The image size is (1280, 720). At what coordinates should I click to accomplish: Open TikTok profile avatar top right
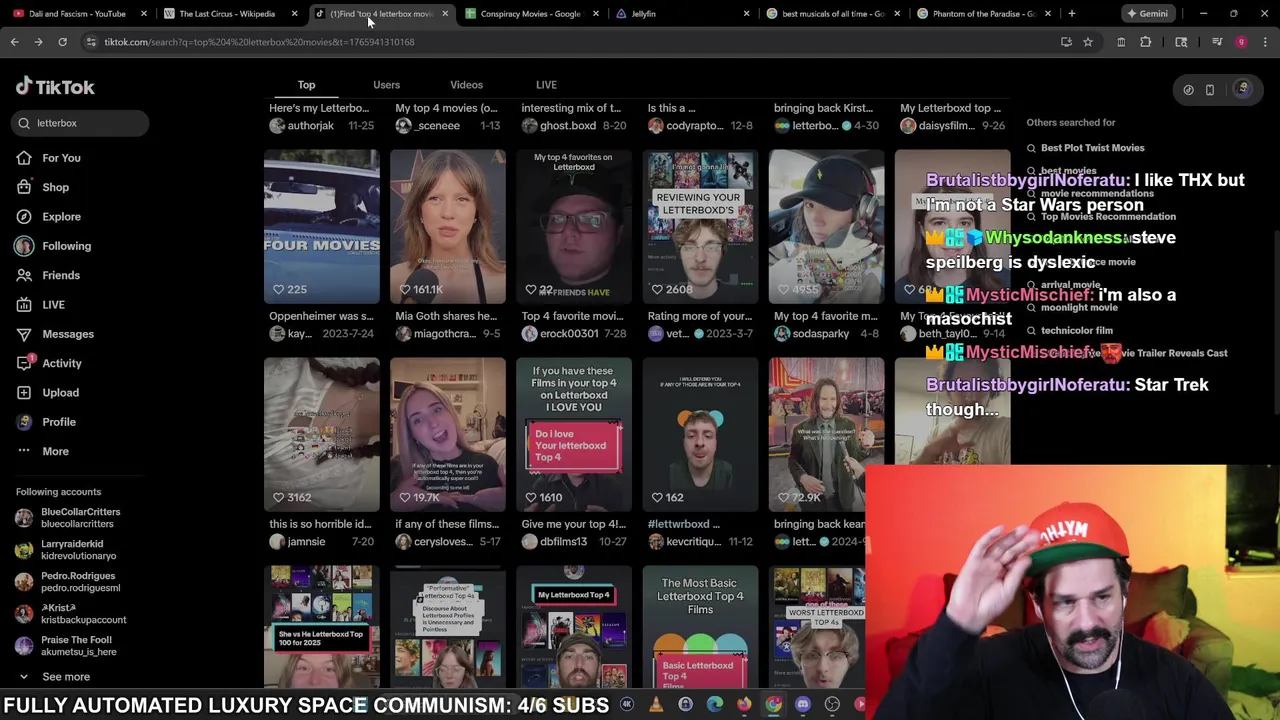[1243, 89]
